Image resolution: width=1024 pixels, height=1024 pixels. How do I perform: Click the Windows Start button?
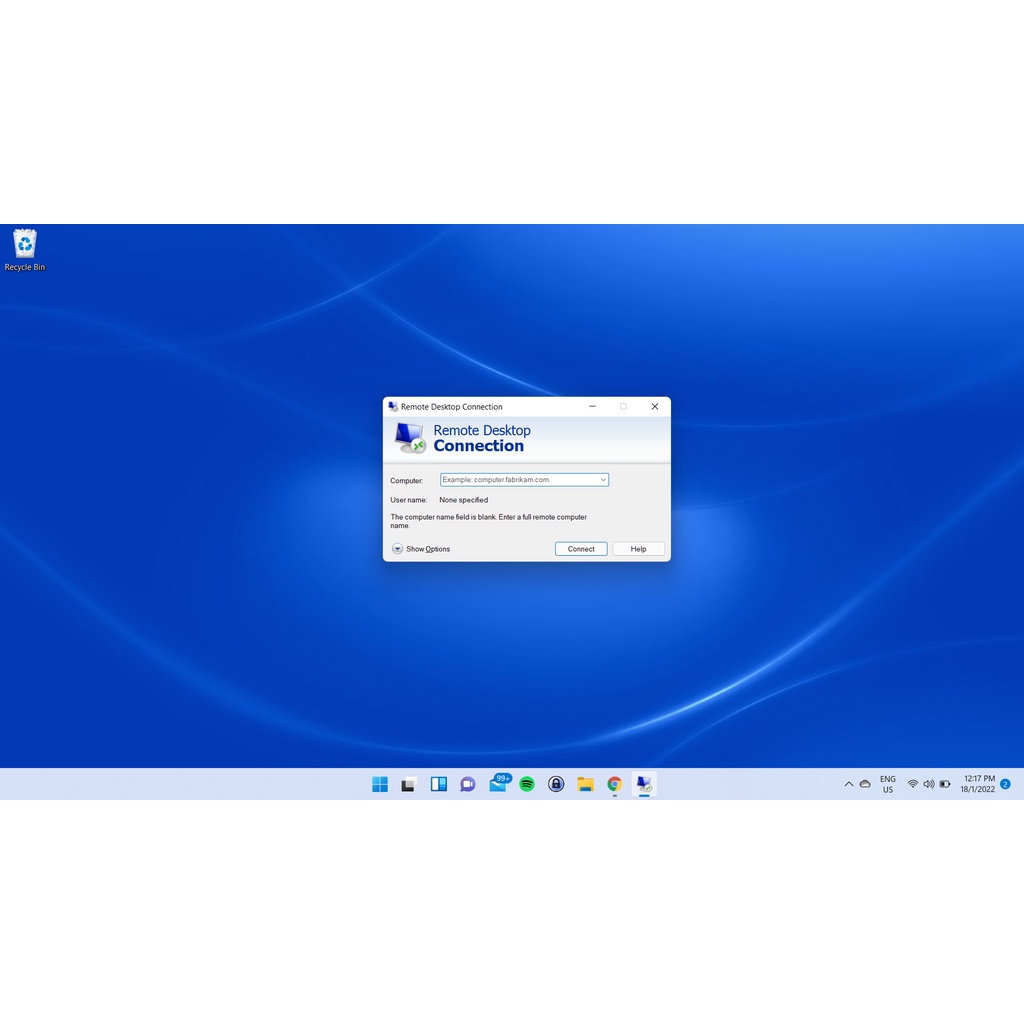coord(380,784)
